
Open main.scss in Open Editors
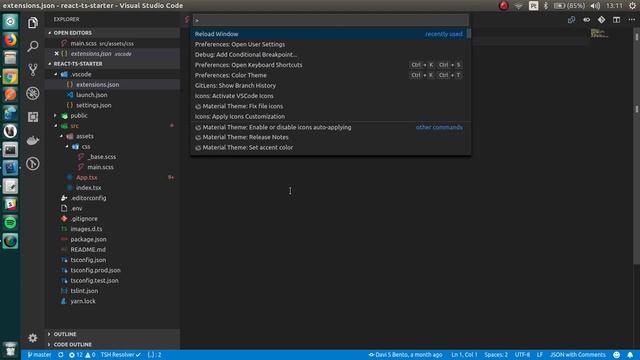pyautogui.click(x=112, y=43)
